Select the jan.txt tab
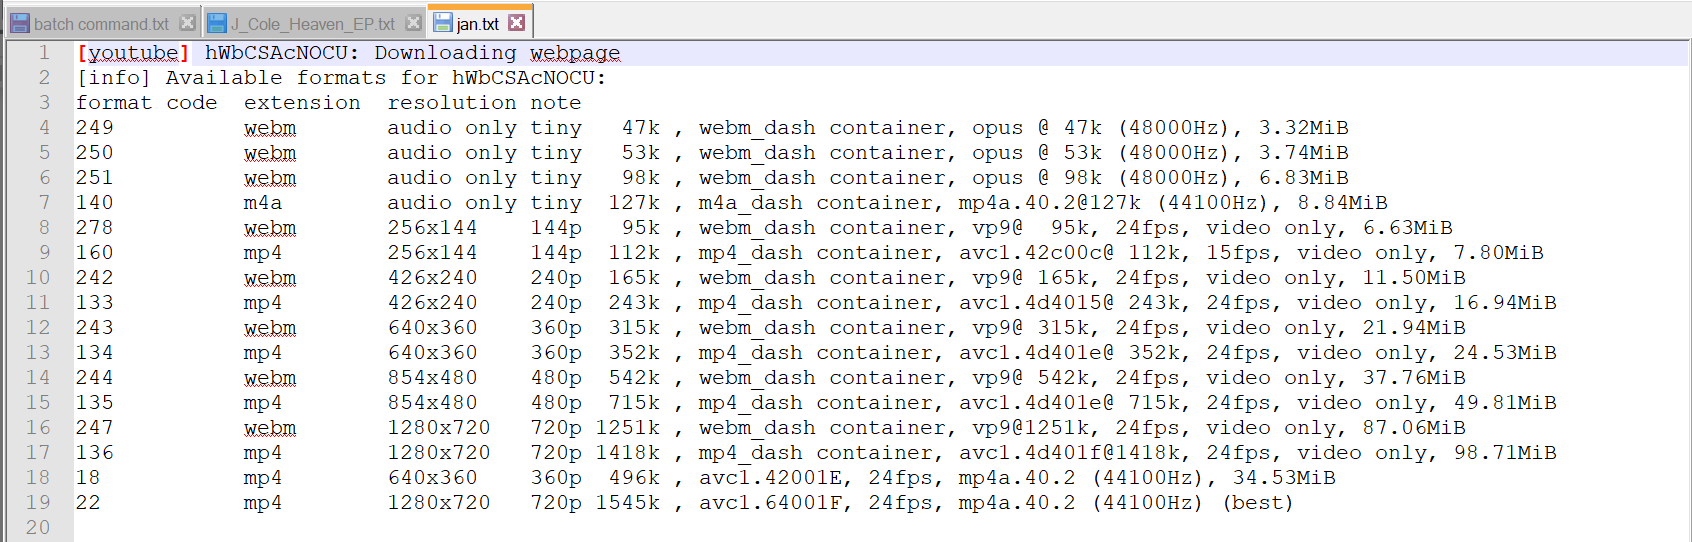 tap(478, 22)
